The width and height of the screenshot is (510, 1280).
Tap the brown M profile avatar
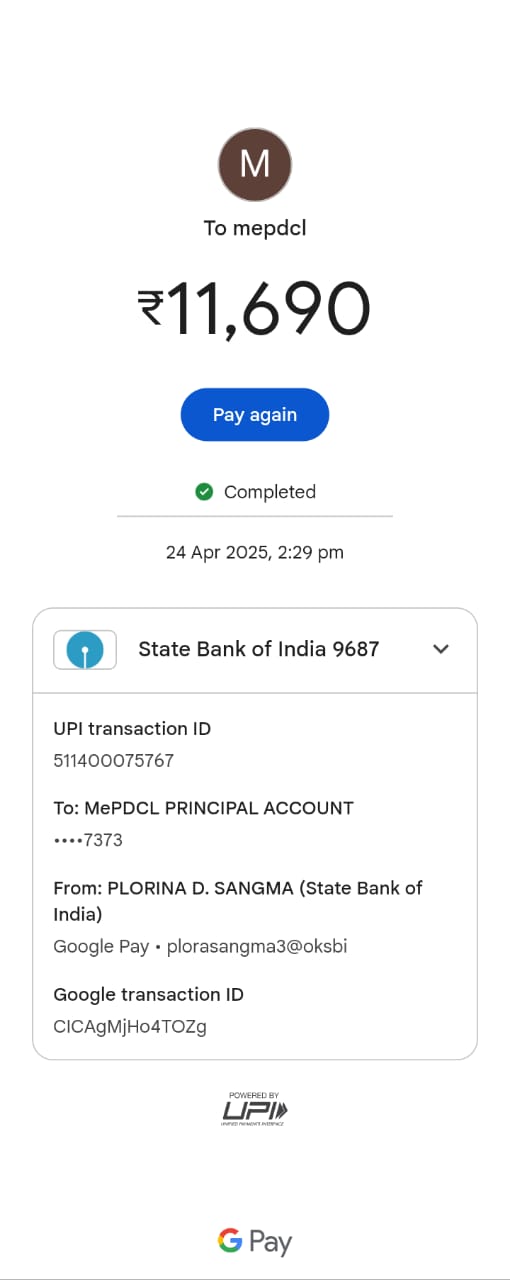[x=255, y=164]
